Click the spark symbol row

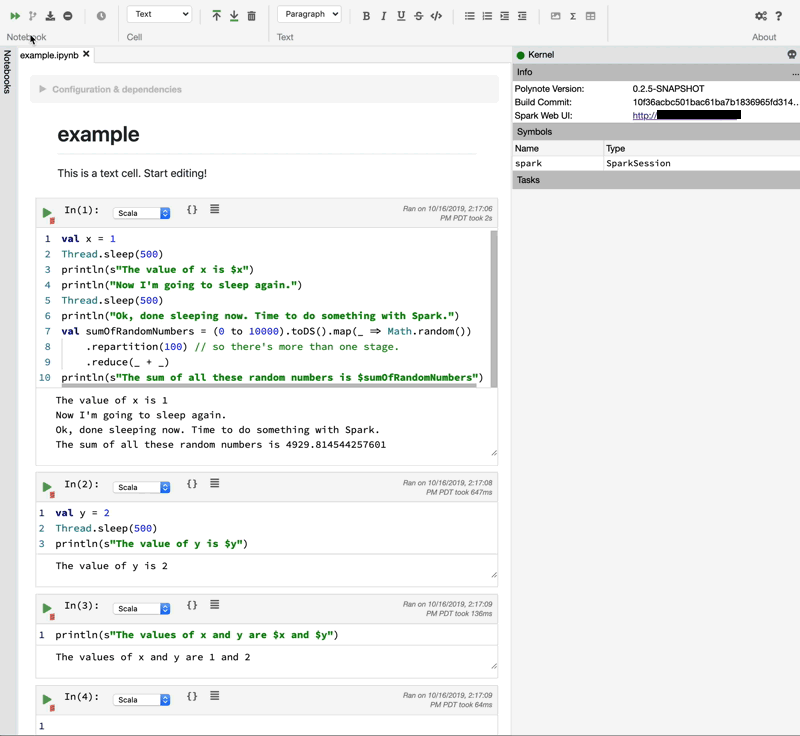pyautogui.click(x=656, y=163)
